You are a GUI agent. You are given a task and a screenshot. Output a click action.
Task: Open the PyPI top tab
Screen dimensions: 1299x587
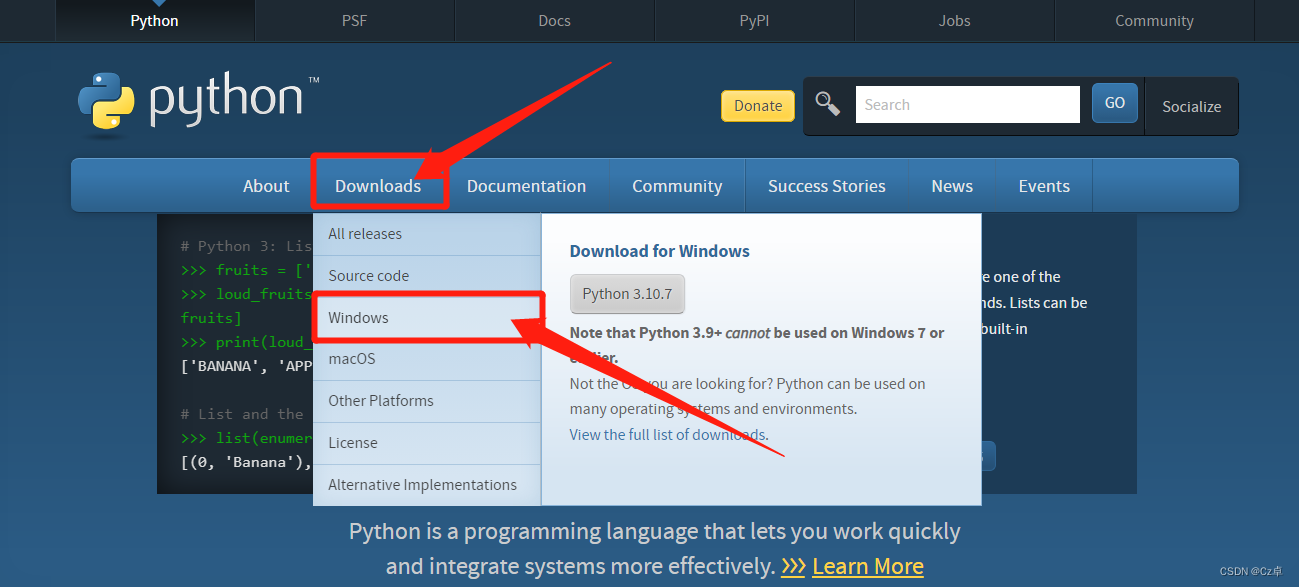[x=754, y=20]
